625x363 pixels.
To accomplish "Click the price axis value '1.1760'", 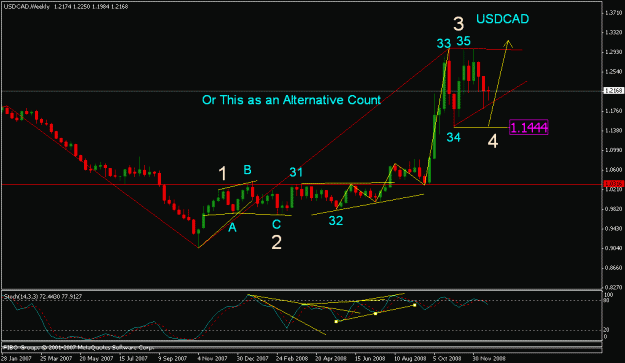I will tap(614, 111).
